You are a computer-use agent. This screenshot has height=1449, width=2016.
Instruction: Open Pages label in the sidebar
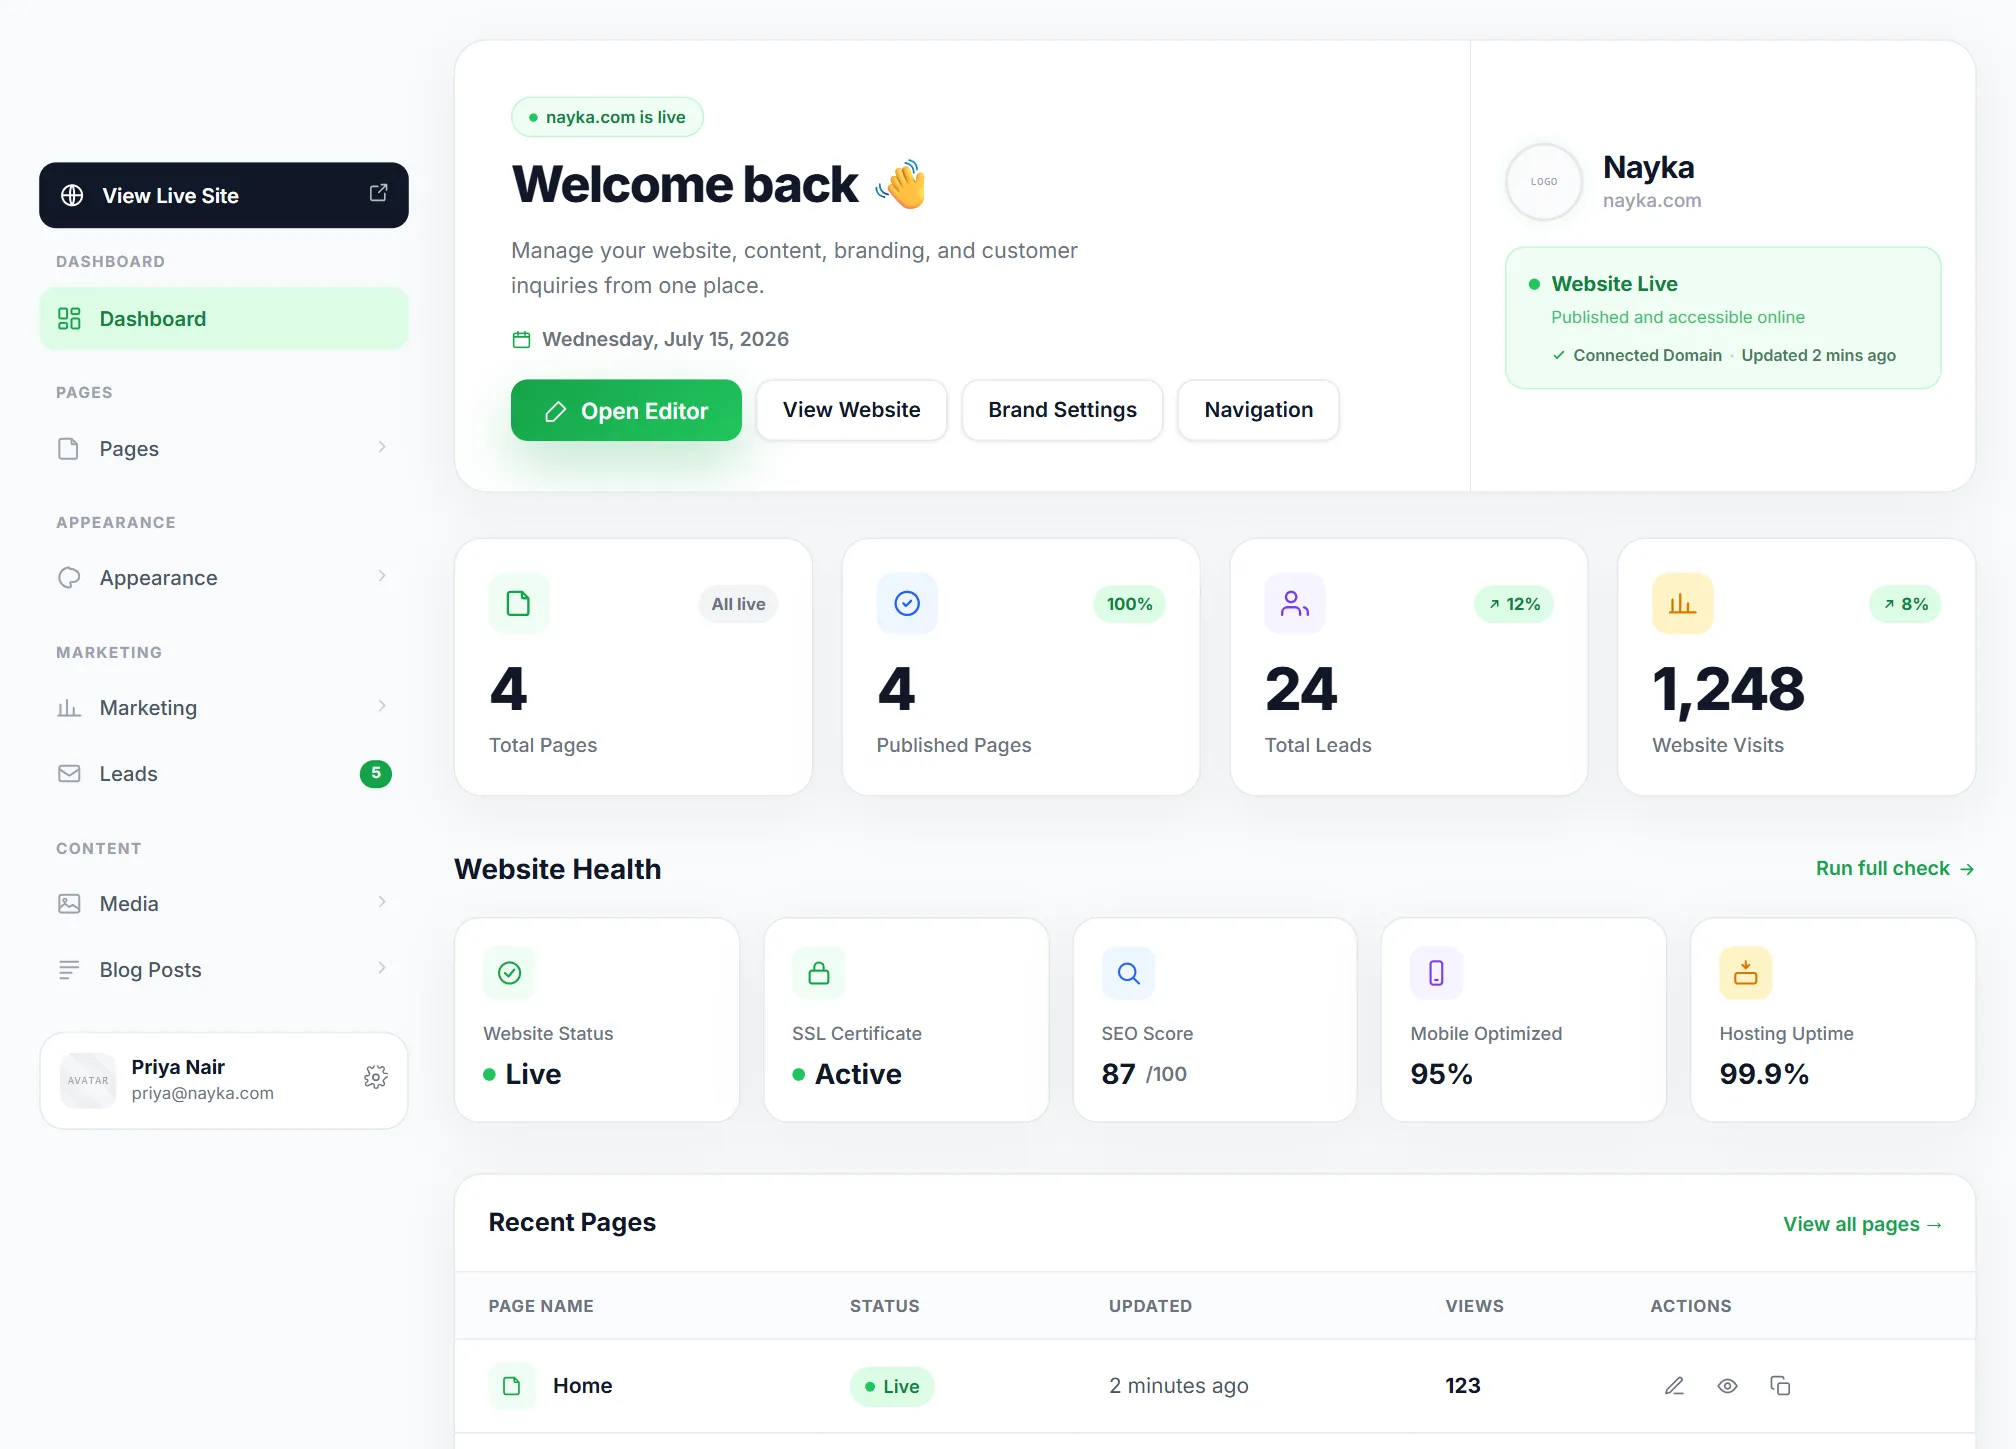[129, 449]
